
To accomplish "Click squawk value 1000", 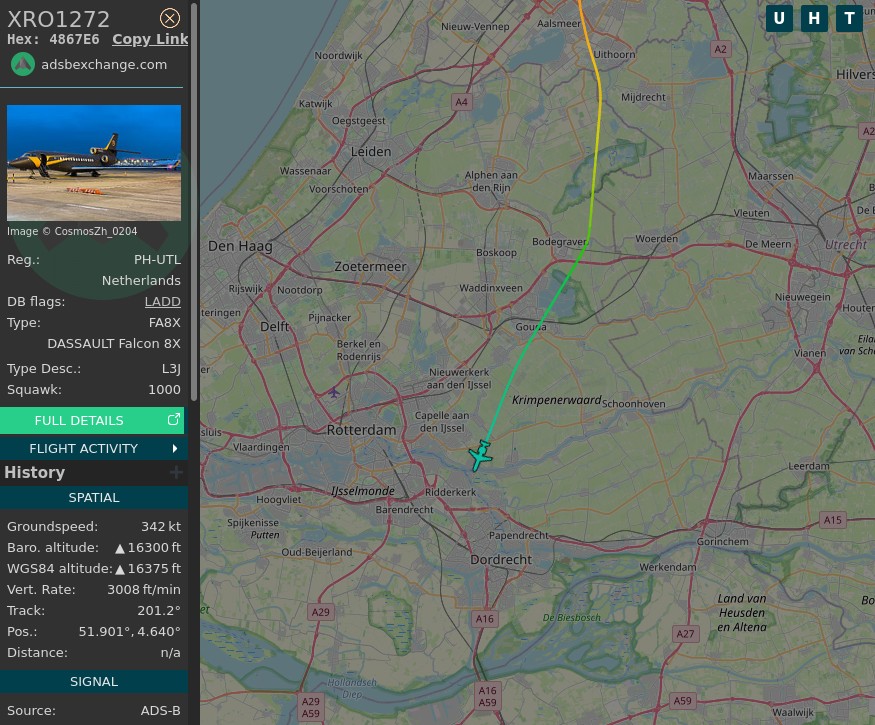I will tap(164, 390).
